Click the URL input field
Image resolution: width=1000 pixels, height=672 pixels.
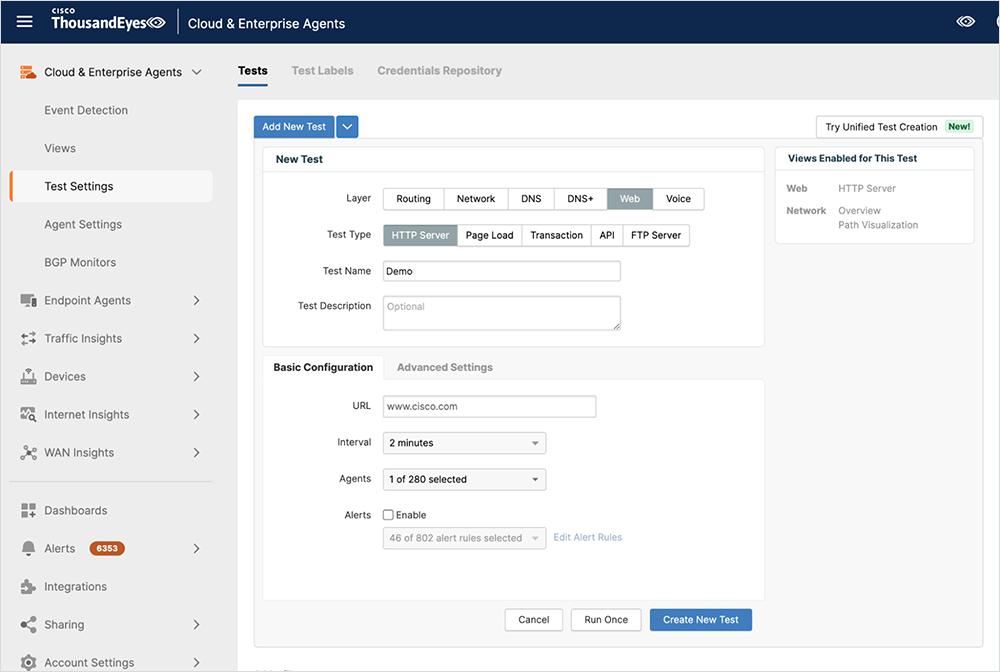(x=489, y=407)
